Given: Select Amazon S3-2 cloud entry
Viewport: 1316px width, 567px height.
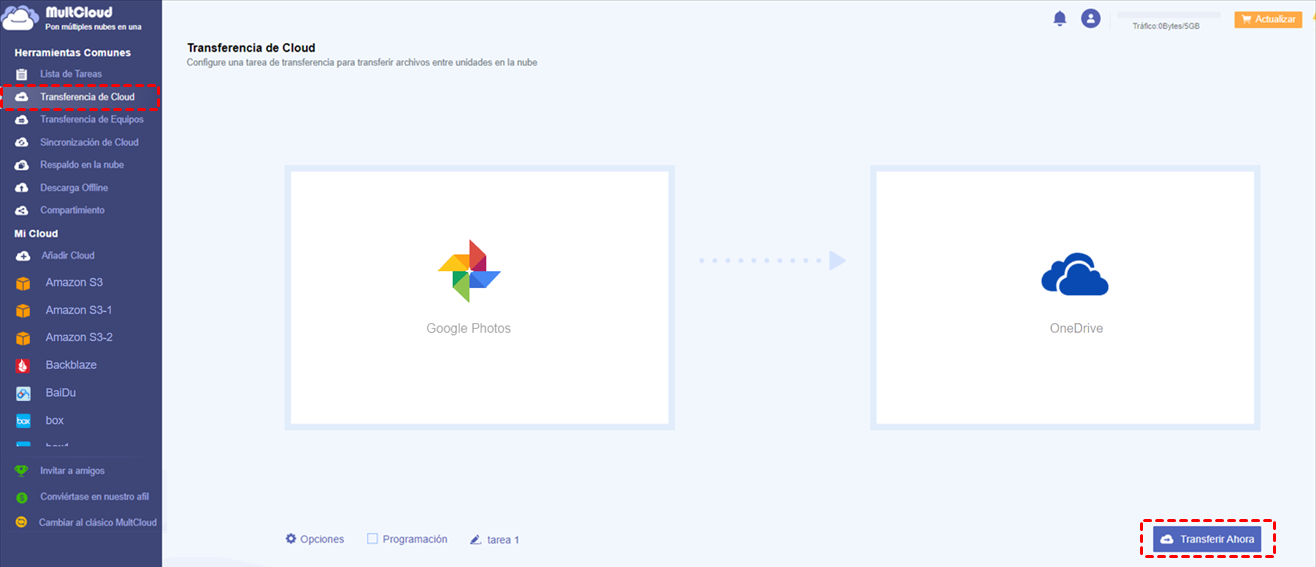Looking at the screenshot, I should (81, 338).
